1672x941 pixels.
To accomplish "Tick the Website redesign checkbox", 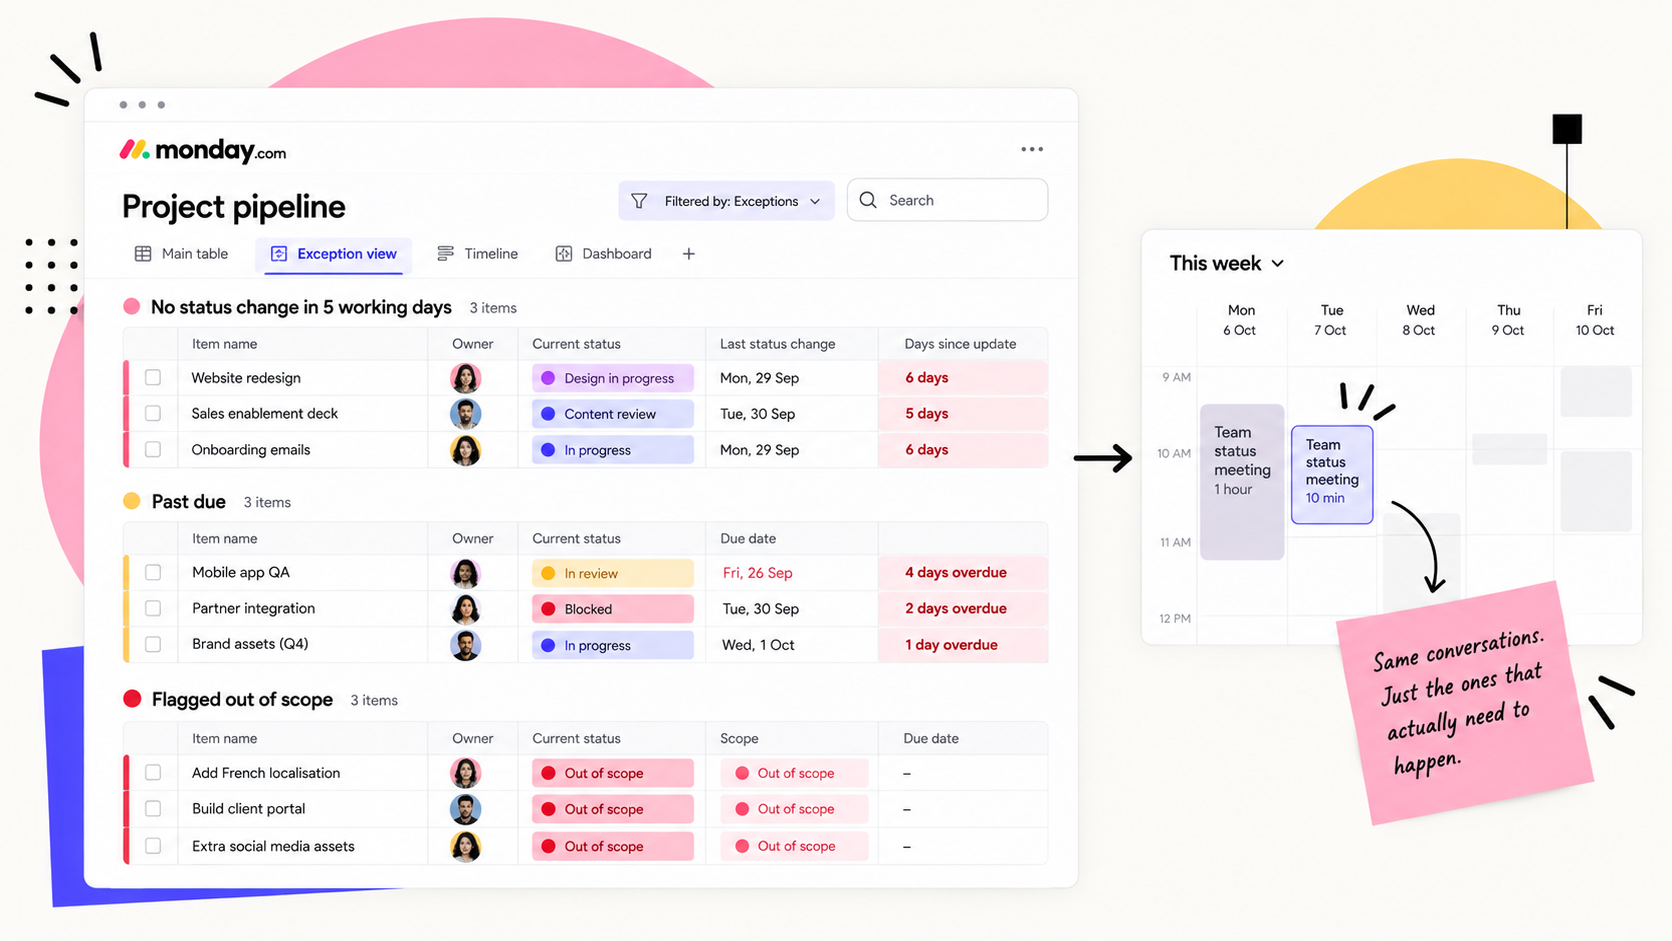I will coord(153,377).
